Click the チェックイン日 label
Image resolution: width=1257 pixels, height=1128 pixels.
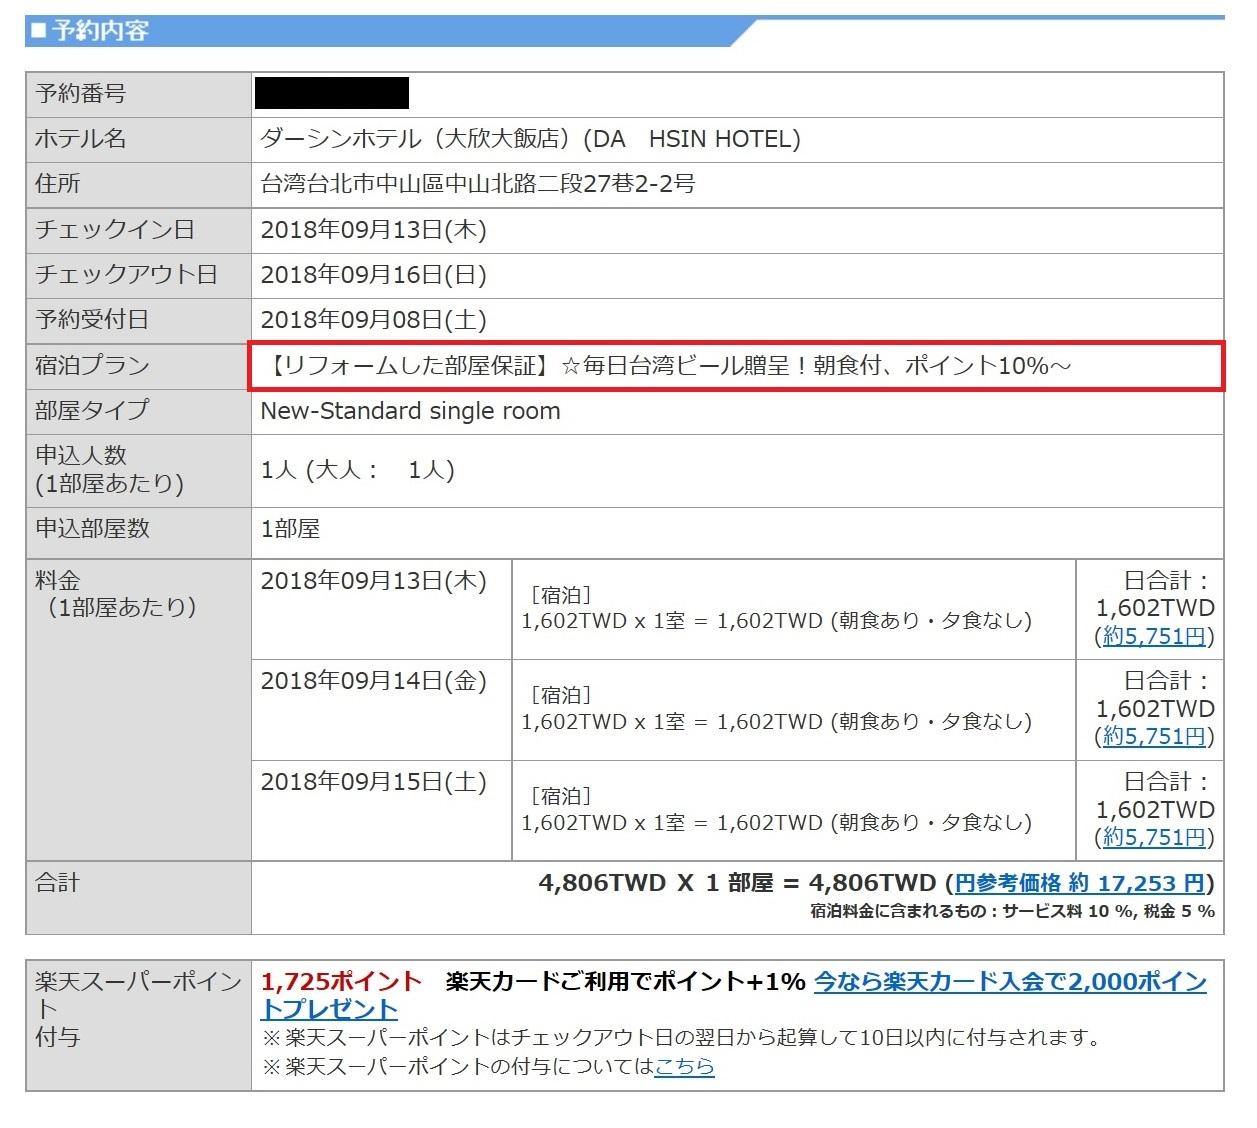(x=115, y=230)
